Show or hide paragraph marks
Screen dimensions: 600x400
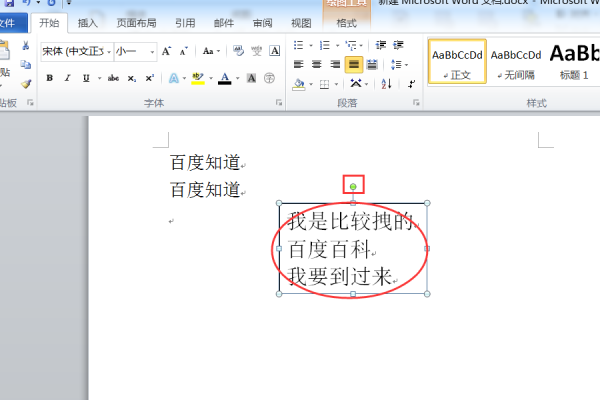[411, 83]
